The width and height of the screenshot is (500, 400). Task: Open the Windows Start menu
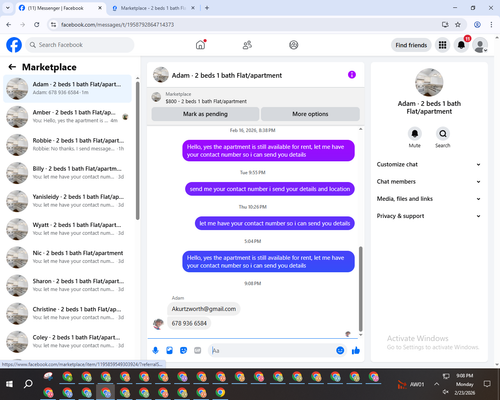pos(9,384)
